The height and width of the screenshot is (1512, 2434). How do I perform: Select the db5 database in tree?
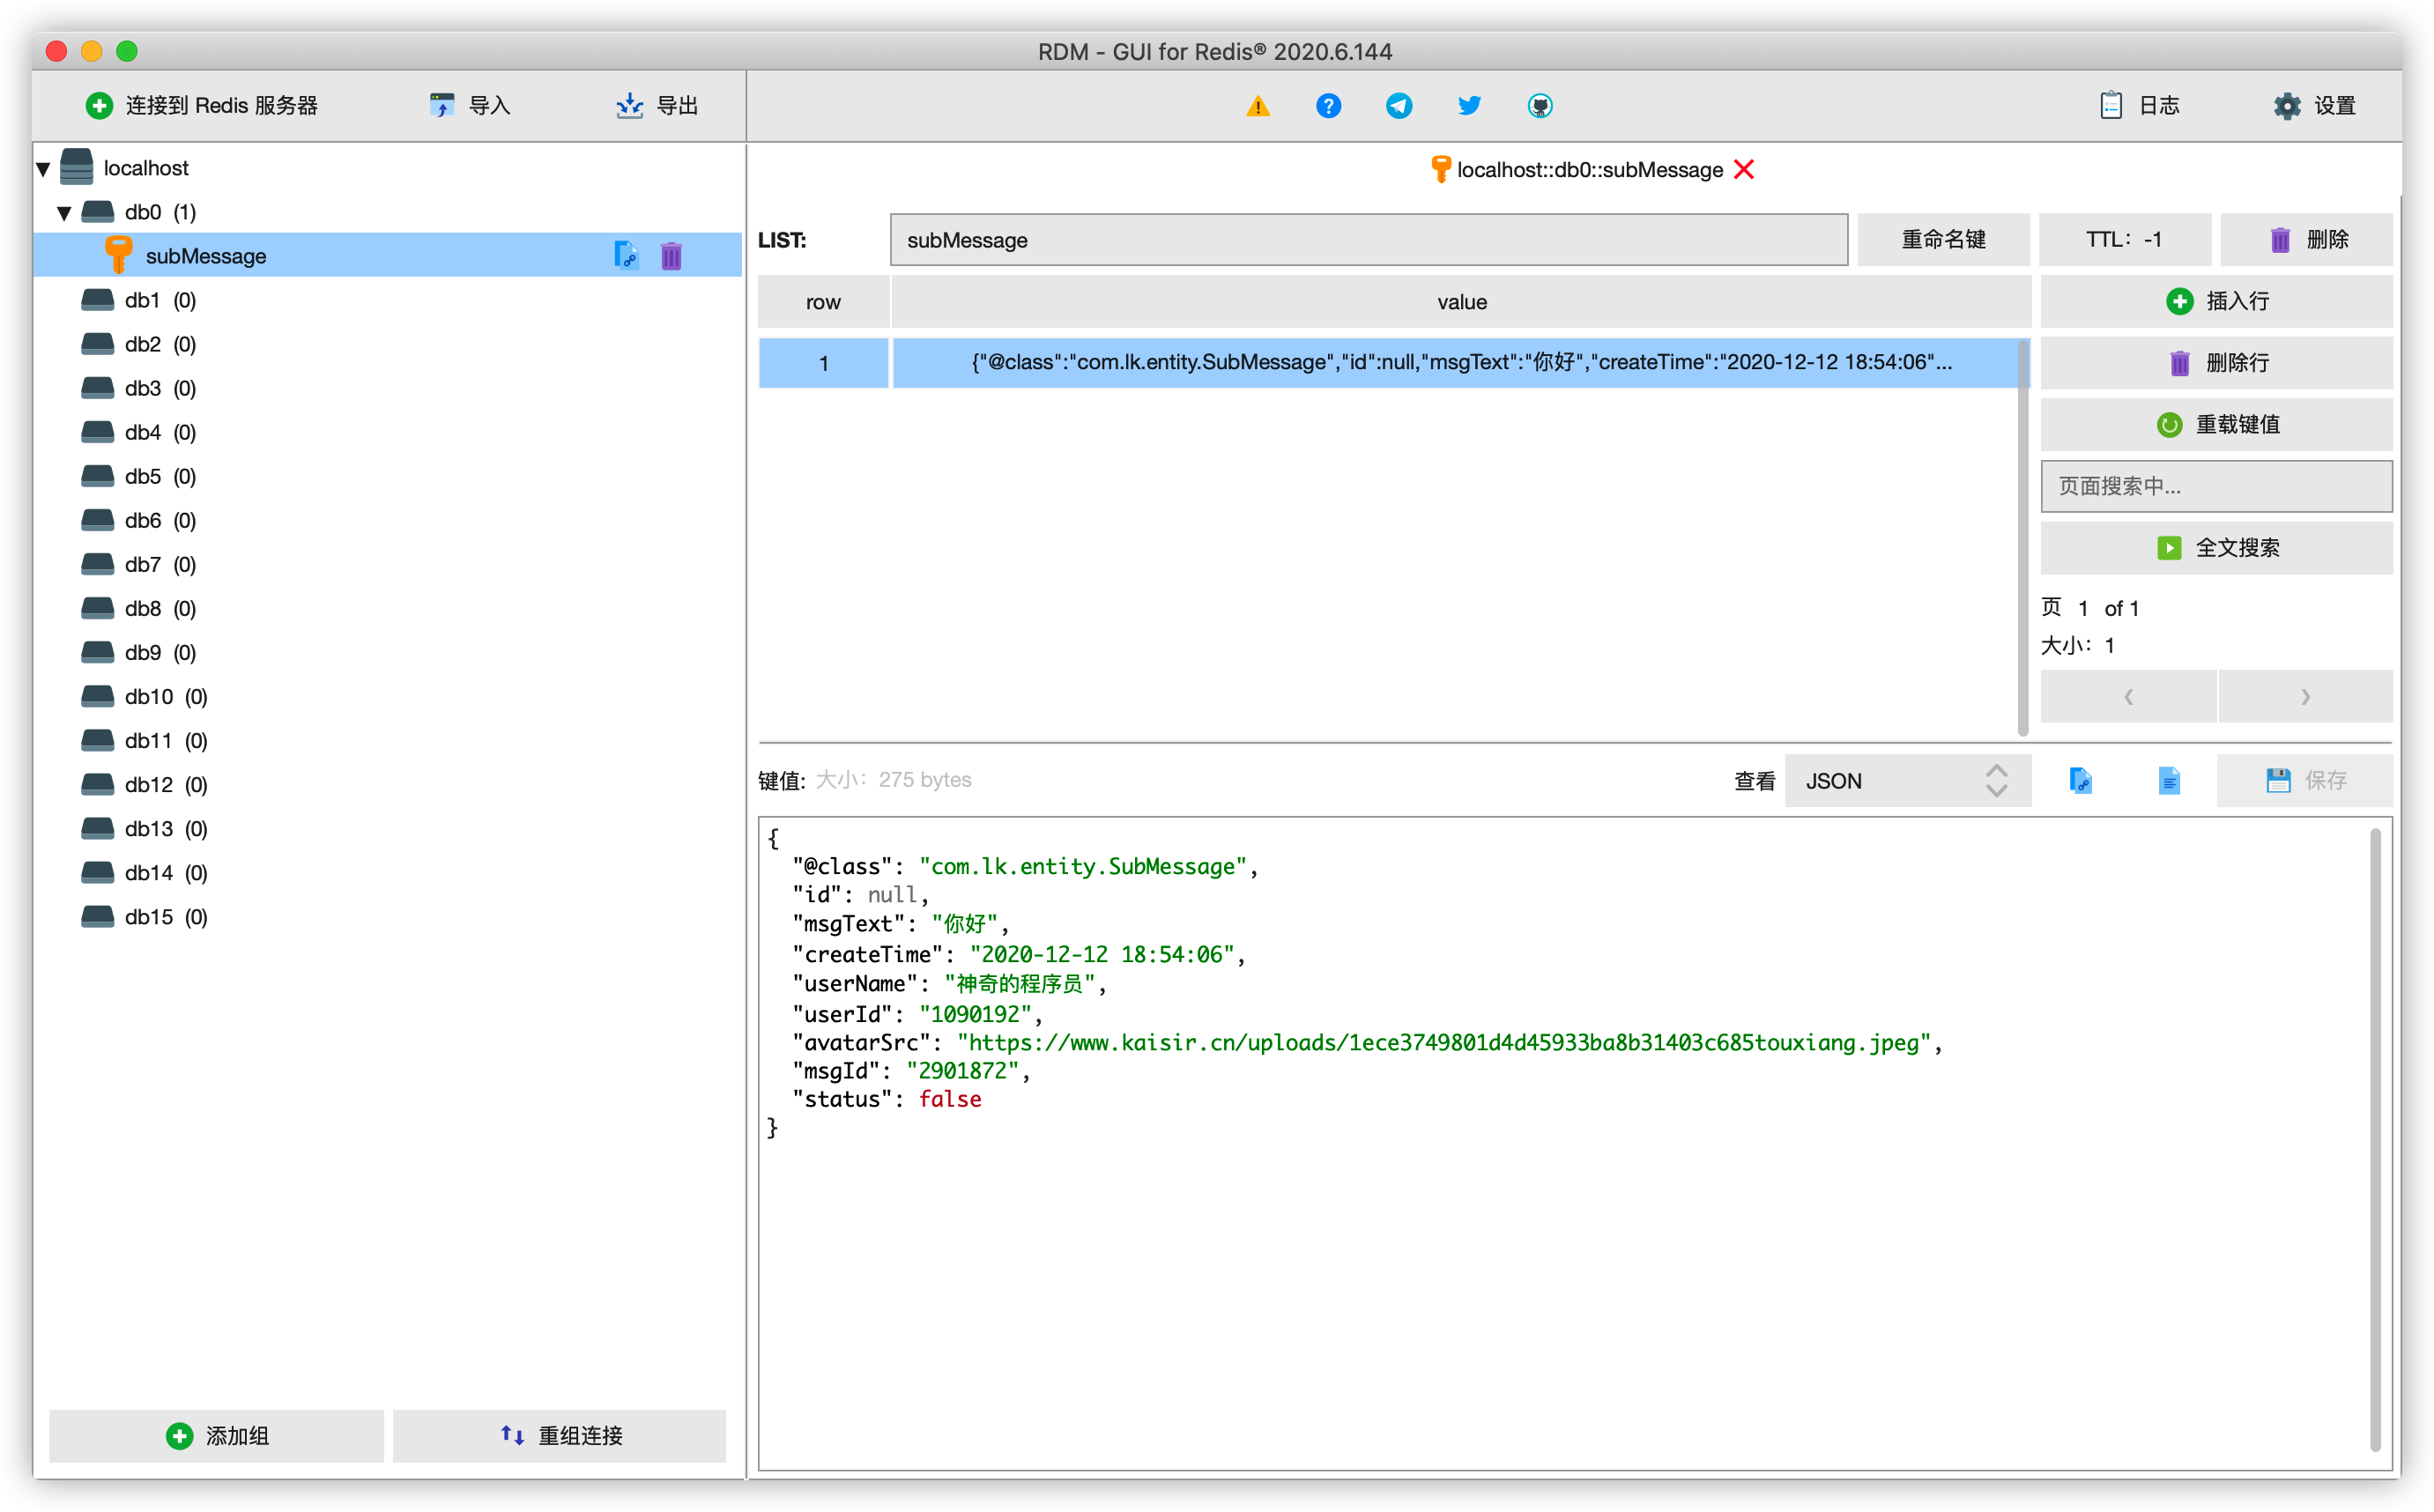pyautogui.click(x=143, y=477)
